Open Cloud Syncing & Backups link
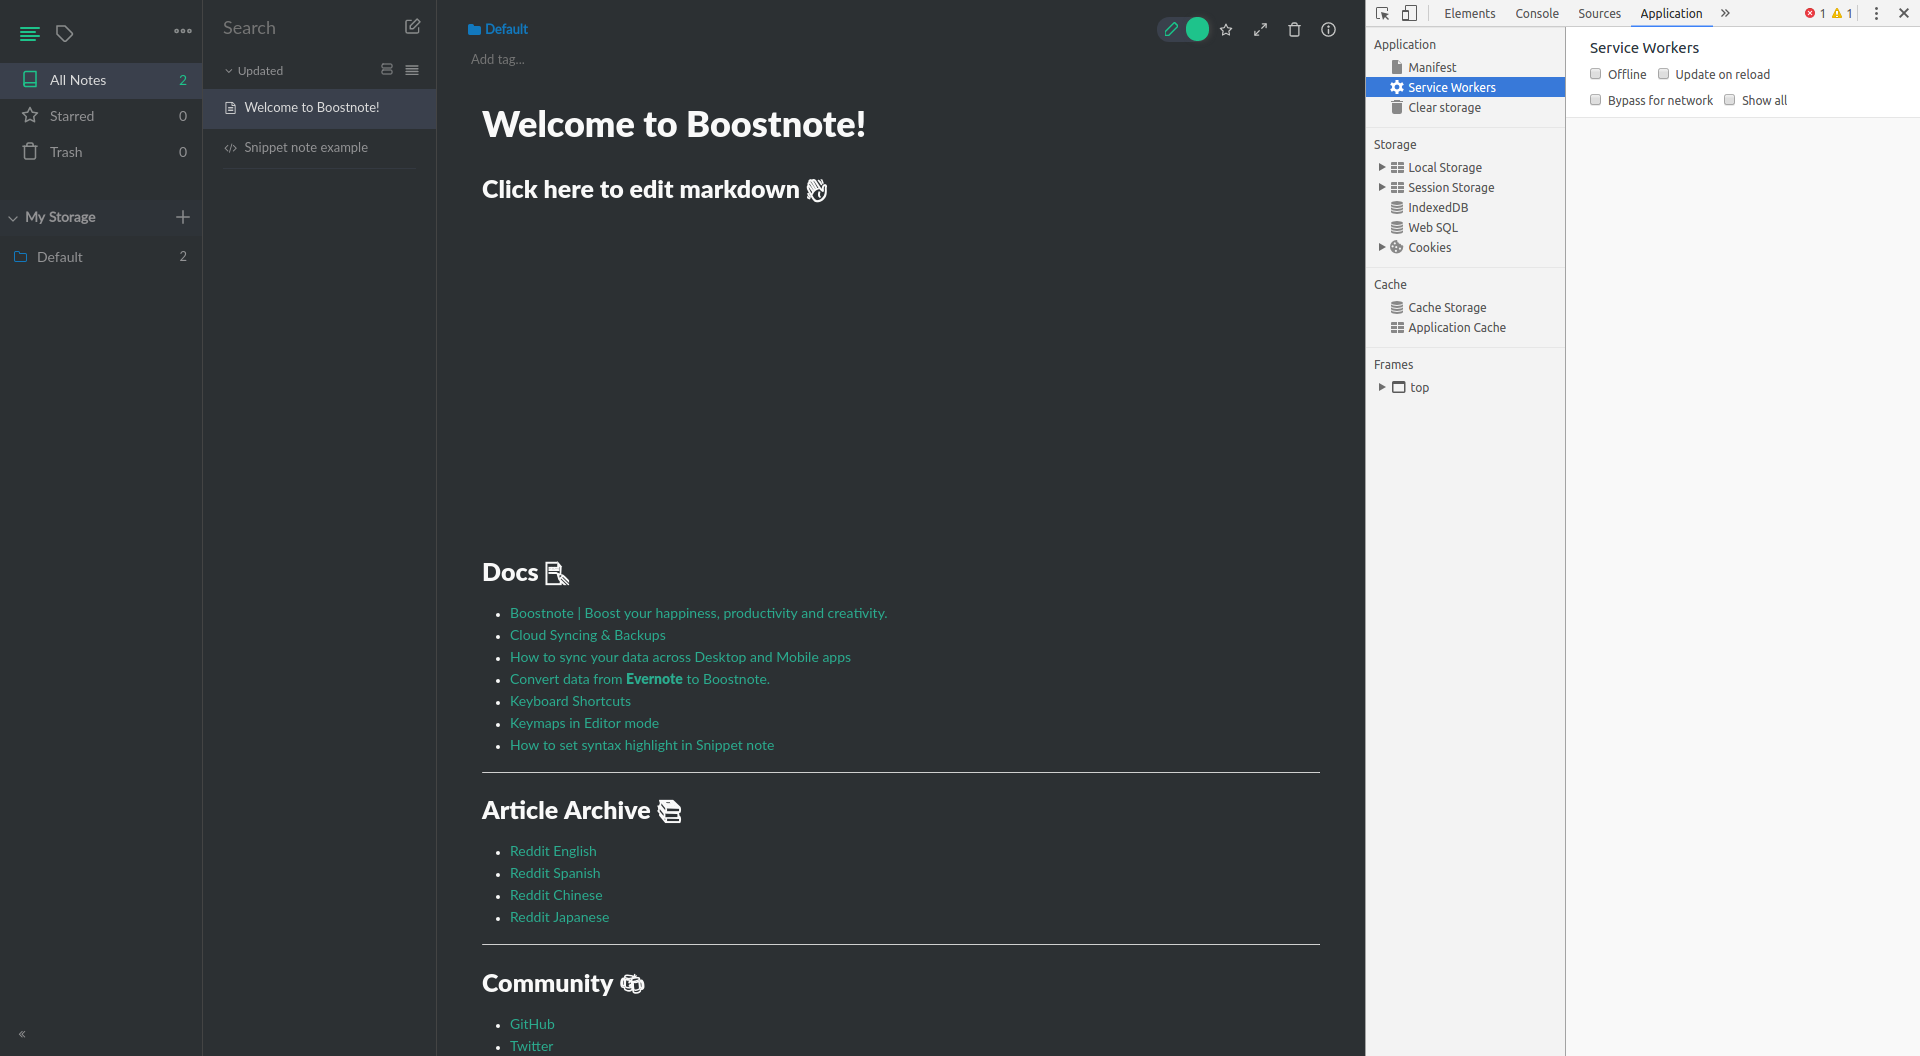The width and height of the screenshot is (1920, 1056). [x=587, y=635]
